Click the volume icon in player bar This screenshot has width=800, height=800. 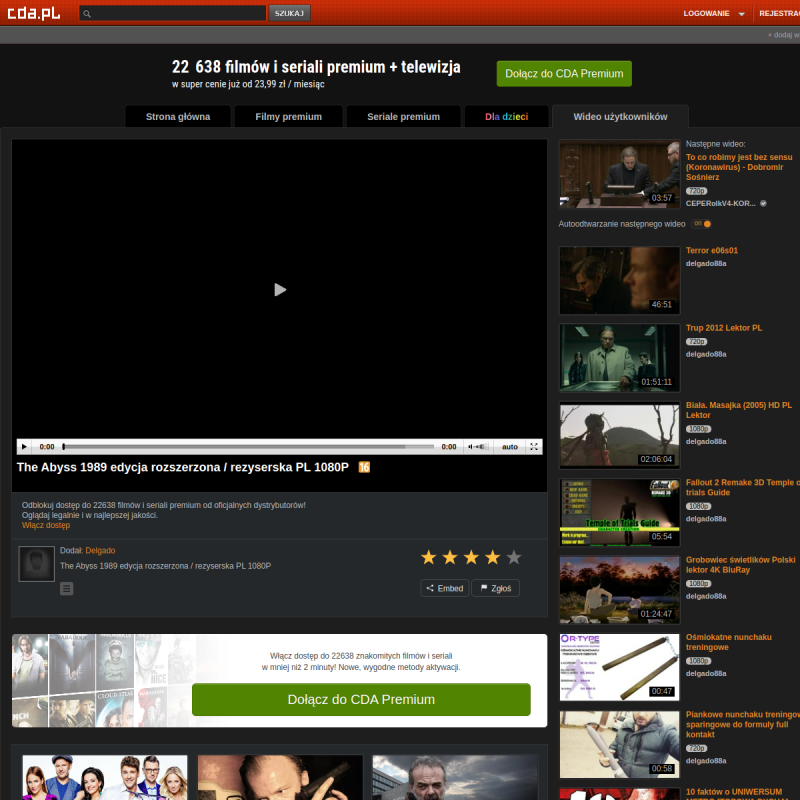click(476, 447)
